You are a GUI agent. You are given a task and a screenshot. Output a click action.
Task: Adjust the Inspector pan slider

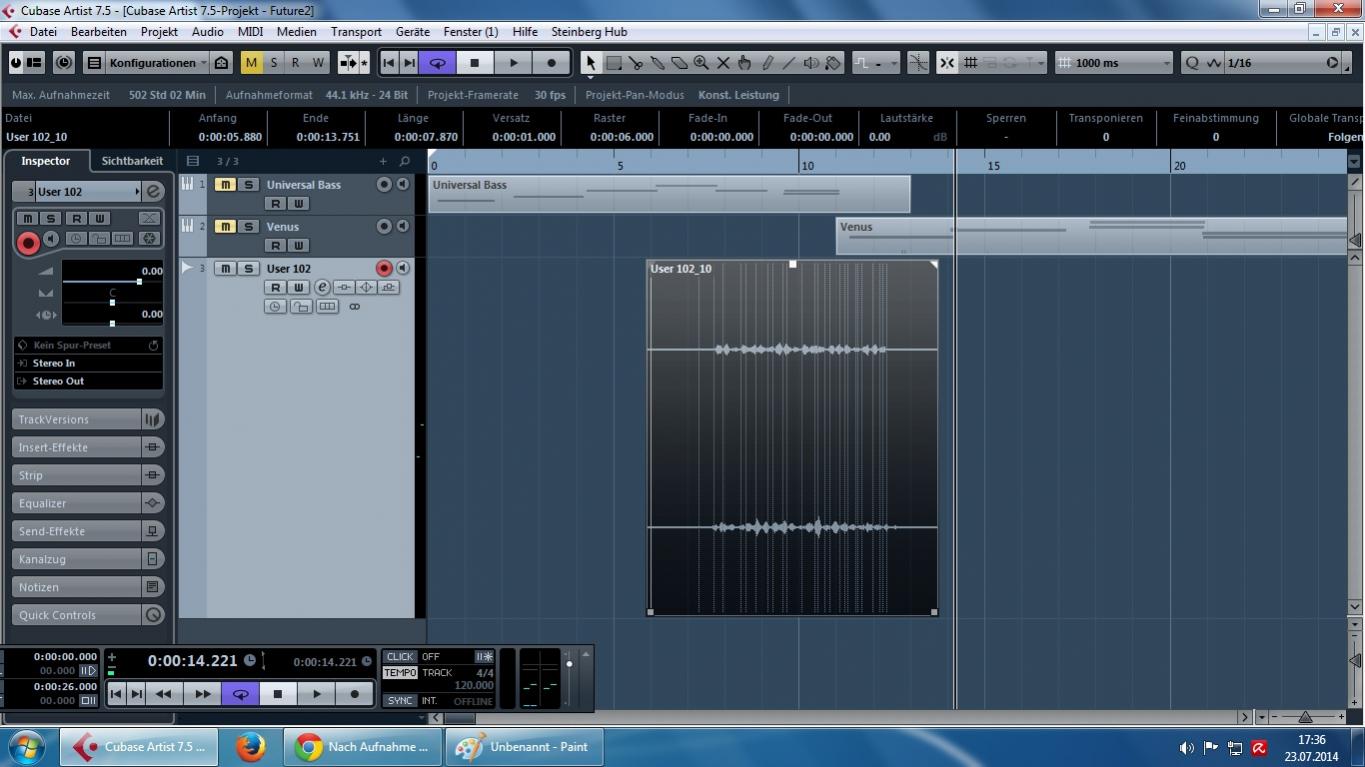[112, 302]
